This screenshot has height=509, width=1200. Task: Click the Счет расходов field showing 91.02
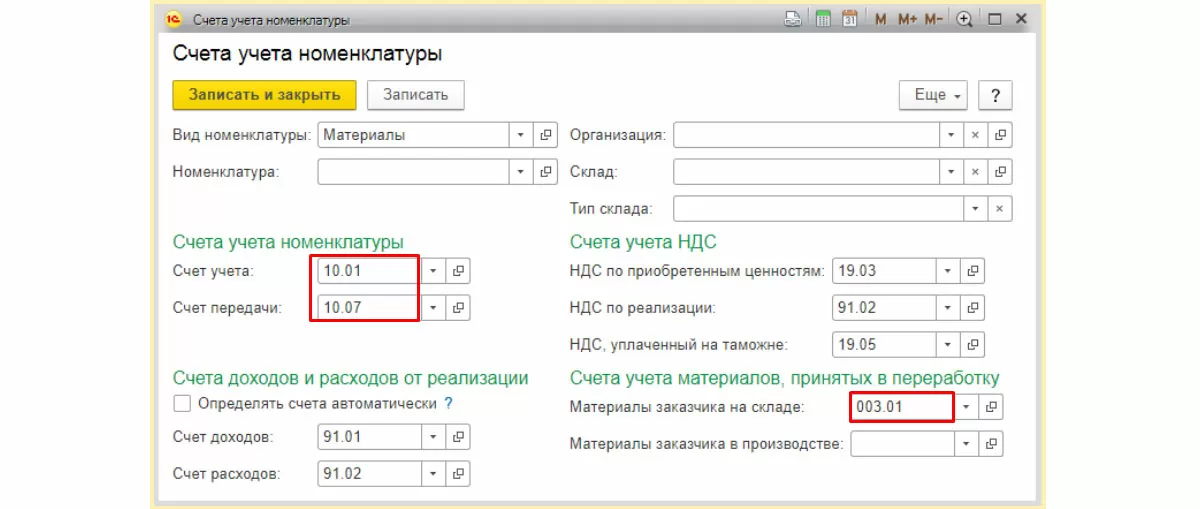[x=369, y=473]
